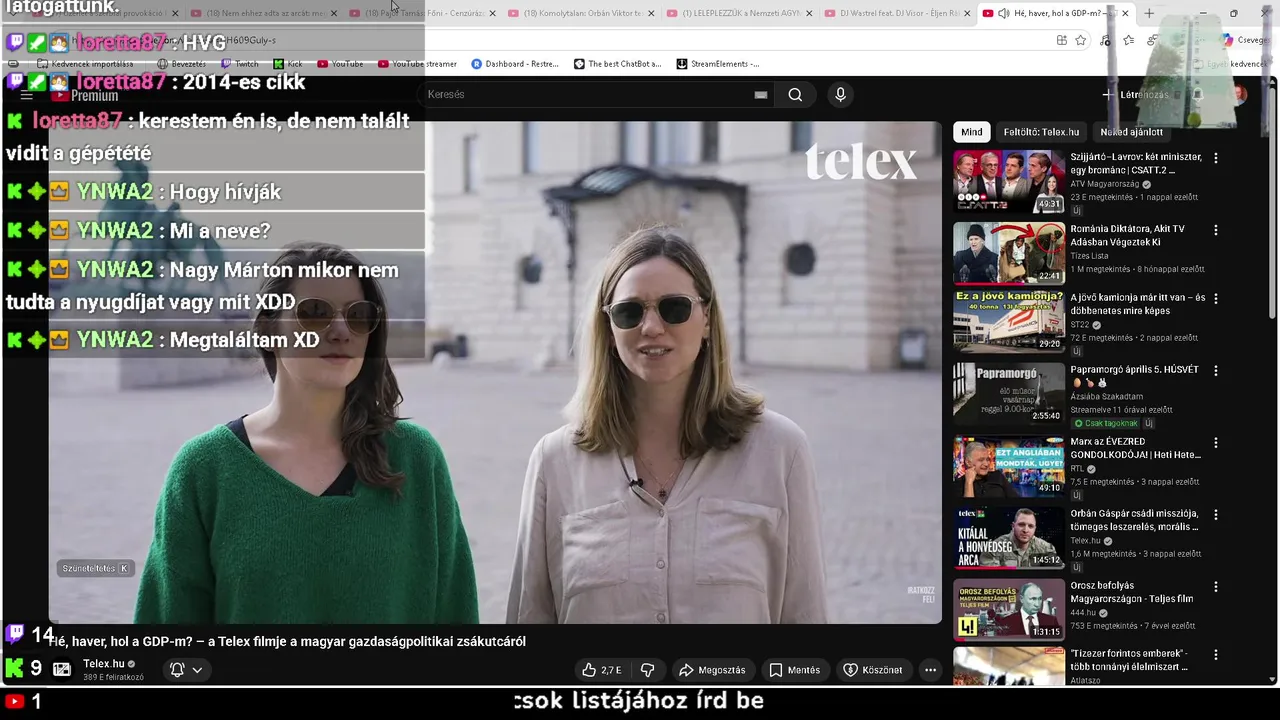Switch to the Komolytalan: Orbán Viktor tab

tap(580, 13)
